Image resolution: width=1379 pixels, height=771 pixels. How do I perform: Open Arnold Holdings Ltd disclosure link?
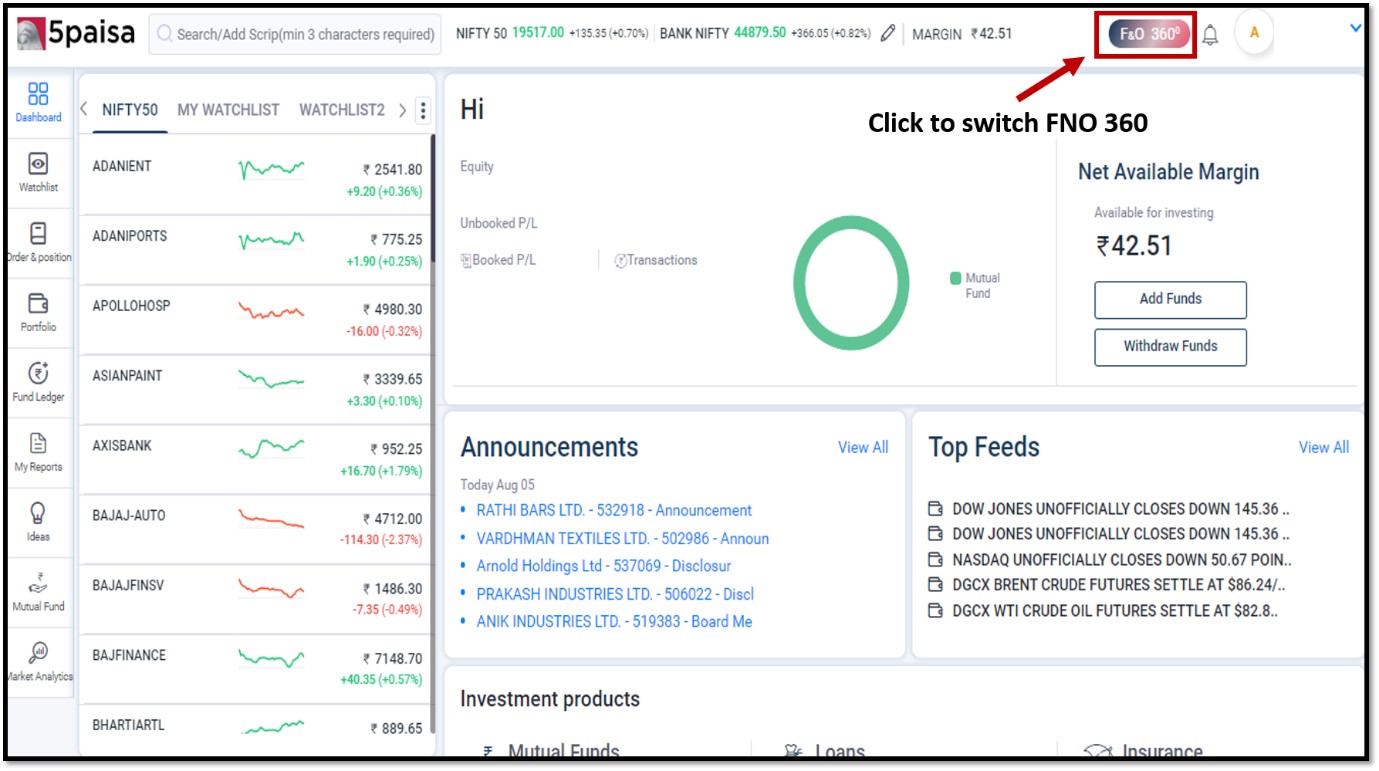pyautogui.click(x=604, y=566)
